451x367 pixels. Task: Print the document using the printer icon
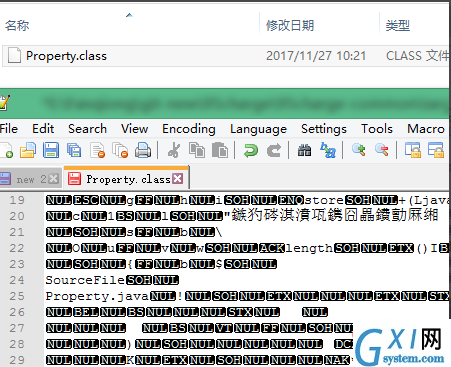tap(143, 150)
